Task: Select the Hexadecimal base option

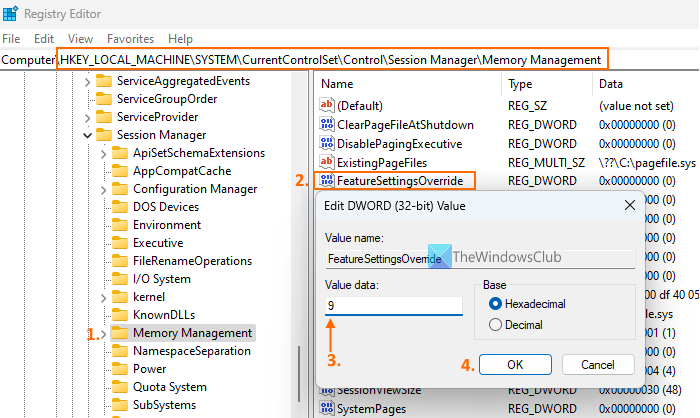Action: click(497, 304)
